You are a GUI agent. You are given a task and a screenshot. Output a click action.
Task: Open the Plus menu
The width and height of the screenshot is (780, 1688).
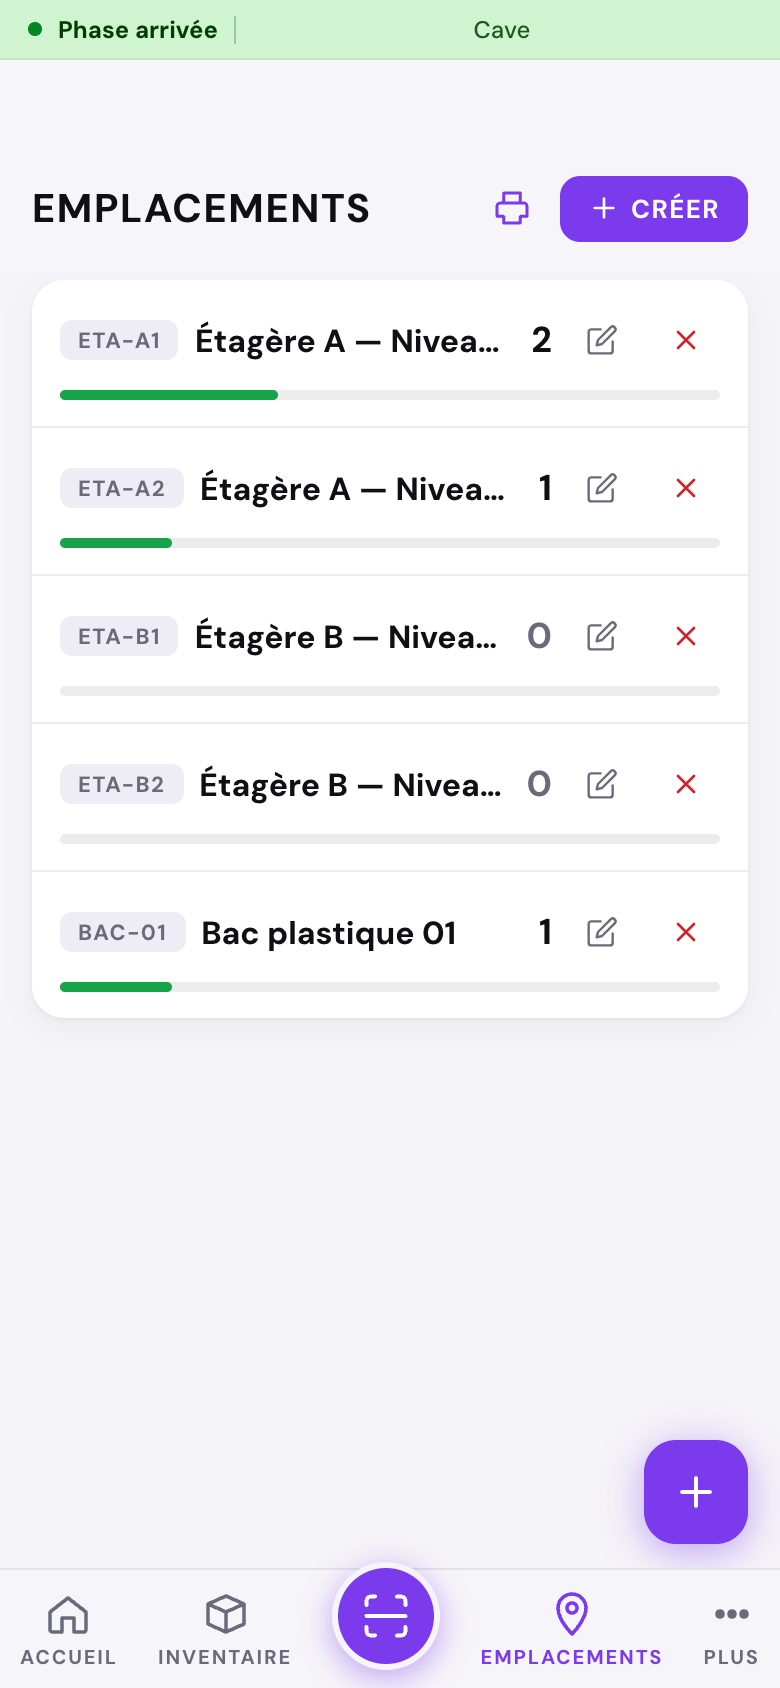click(731, 1630)
